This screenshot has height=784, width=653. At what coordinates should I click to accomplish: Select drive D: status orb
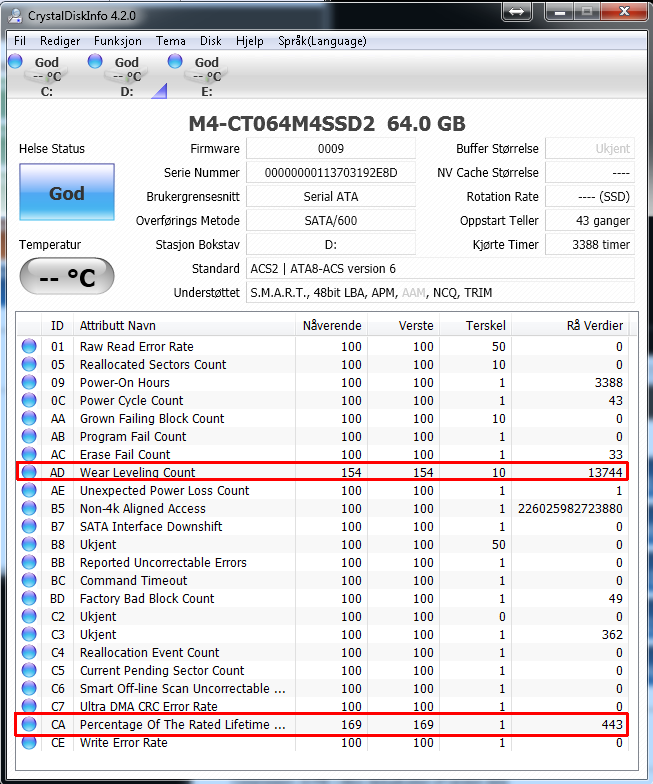(95, 61)
